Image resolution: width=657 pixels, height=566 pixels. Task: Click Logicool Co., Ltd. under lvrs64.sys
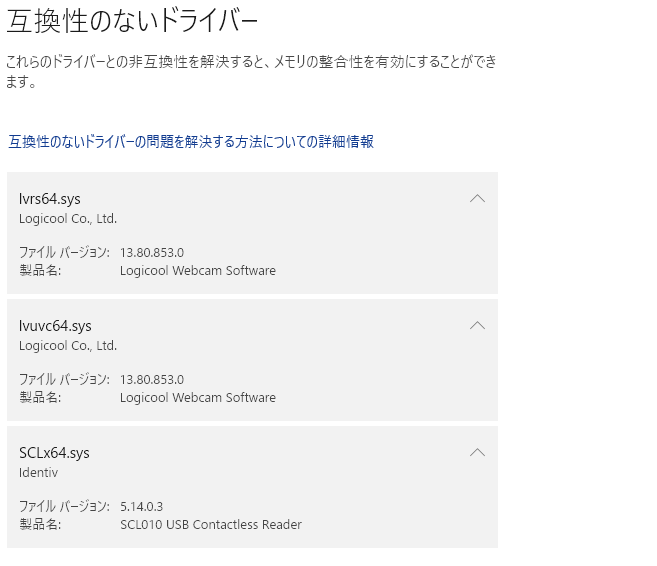(x=68, y=219)
